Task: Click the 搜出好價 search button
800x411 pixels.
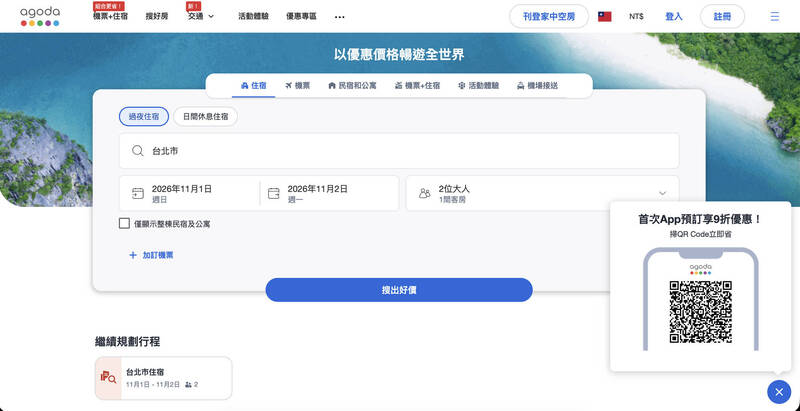Action: pos(399,290)
